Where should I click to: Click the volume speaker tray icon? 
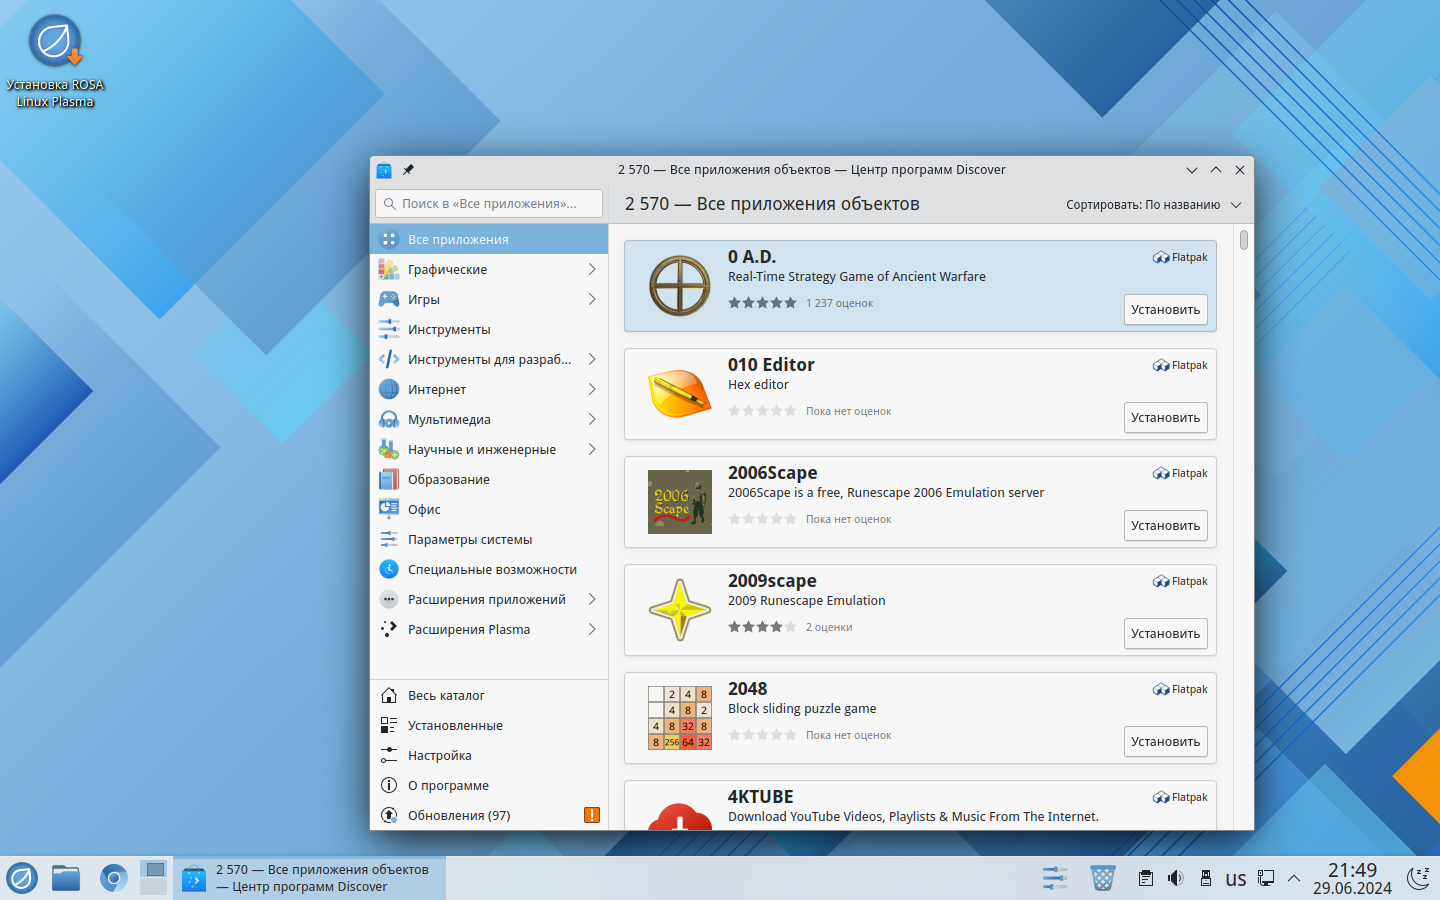(1176, 878)
